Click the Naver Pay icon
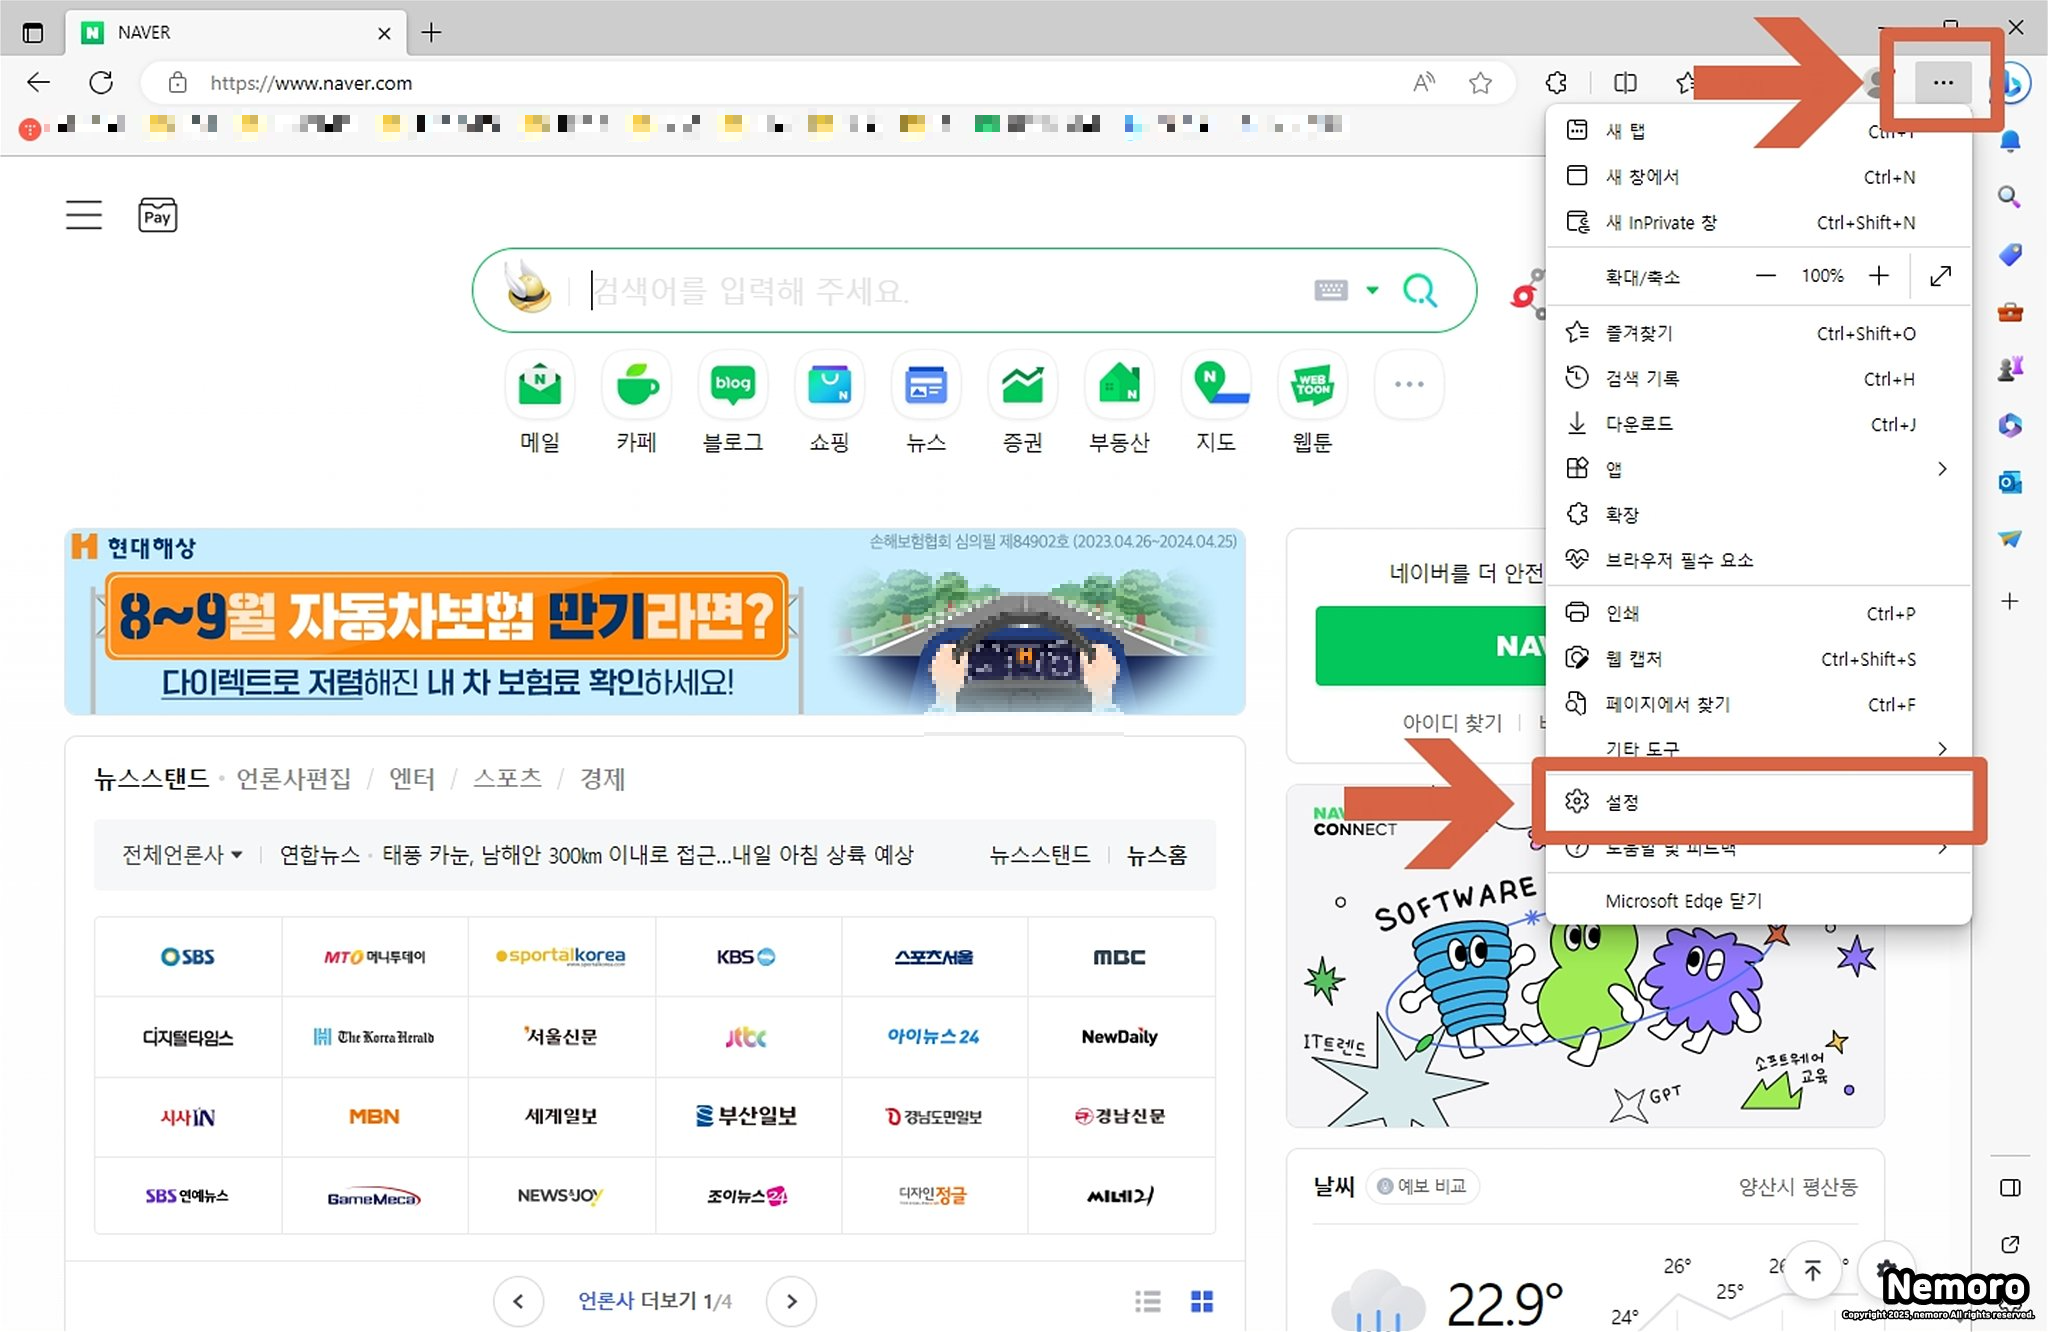 [x=157, y=216]
